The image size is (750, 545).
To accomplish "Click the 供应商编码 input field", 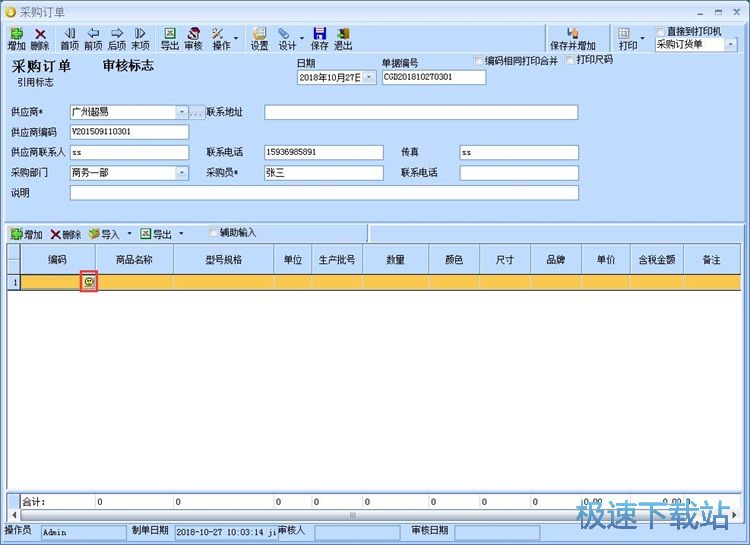I will (129, 132).
